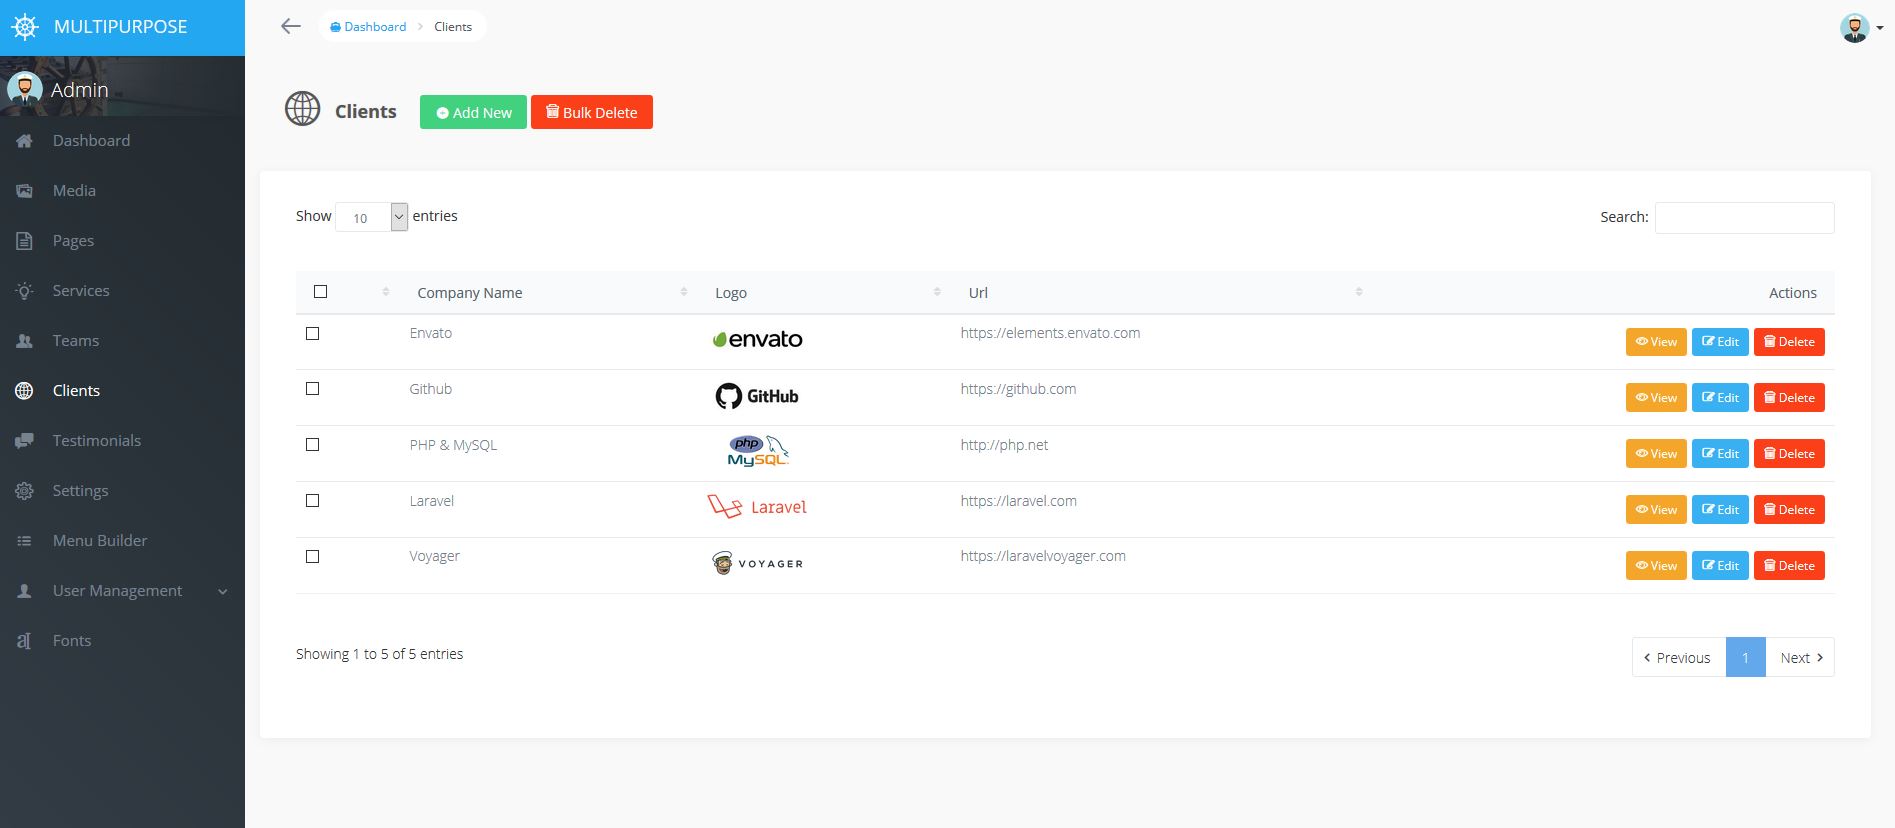Click the GitHub logo image

(757, 396)
